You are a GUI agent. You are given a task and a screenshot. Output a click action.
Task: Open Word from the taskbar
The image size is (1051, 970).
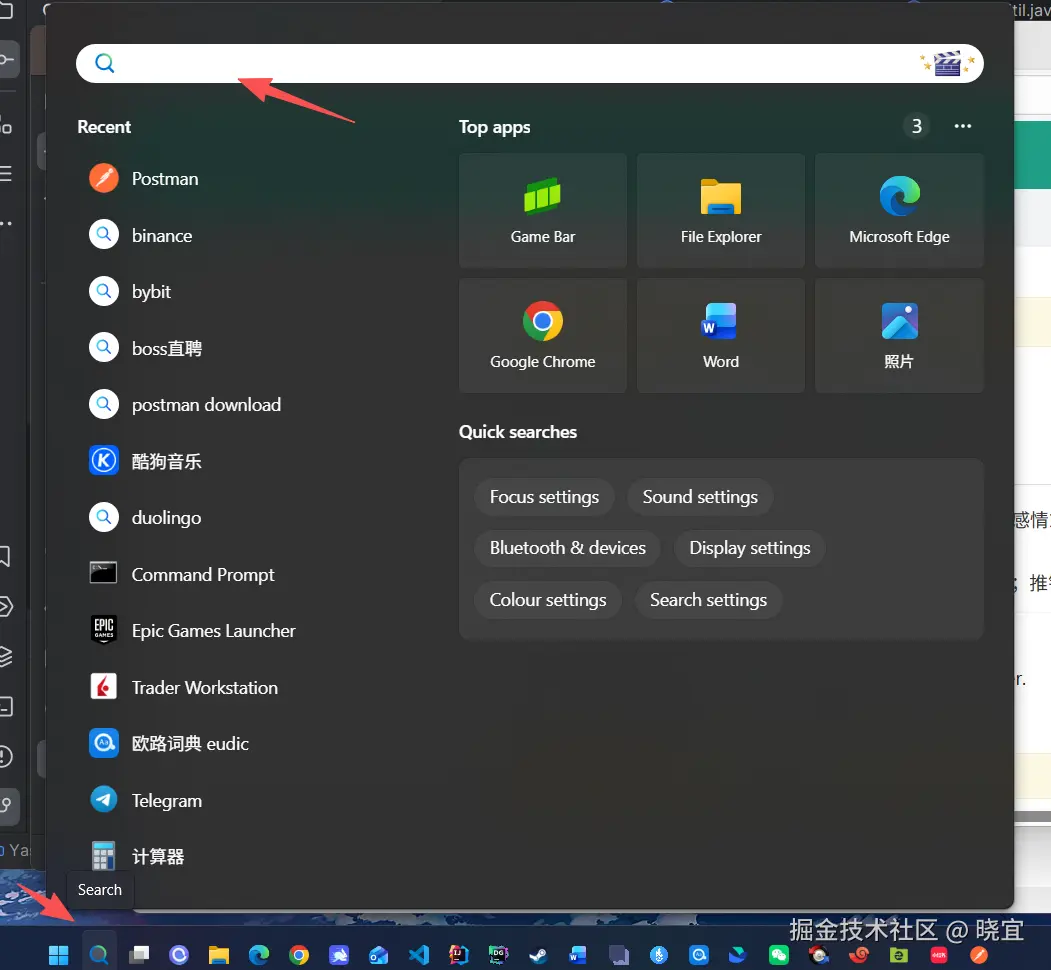coord(578,955)
